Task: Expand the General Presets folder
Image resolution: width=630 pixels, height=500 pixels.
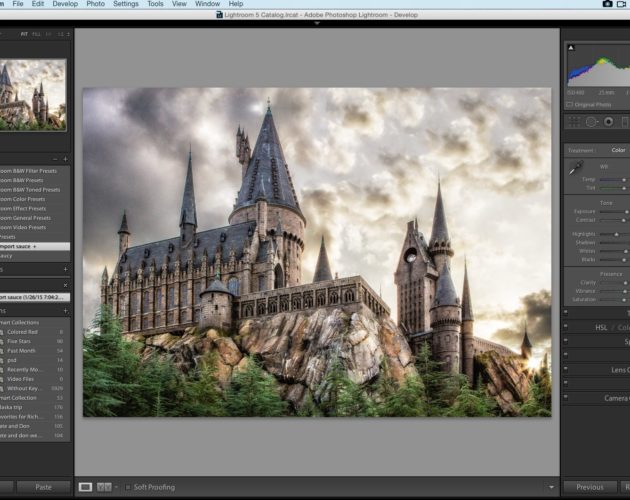Action: (25, 218)
